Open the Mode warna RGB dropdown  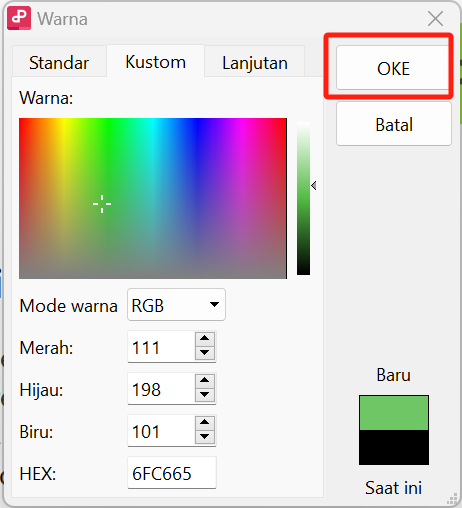click(176, 305)
